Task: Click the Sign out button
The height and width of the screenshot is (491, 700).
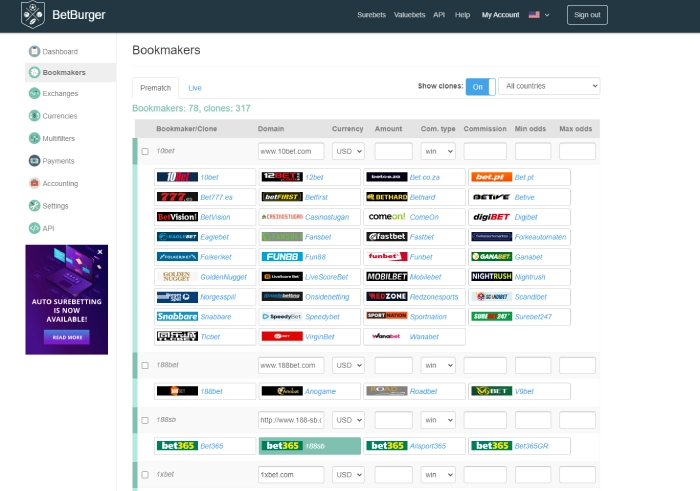Action: [586, 15]
